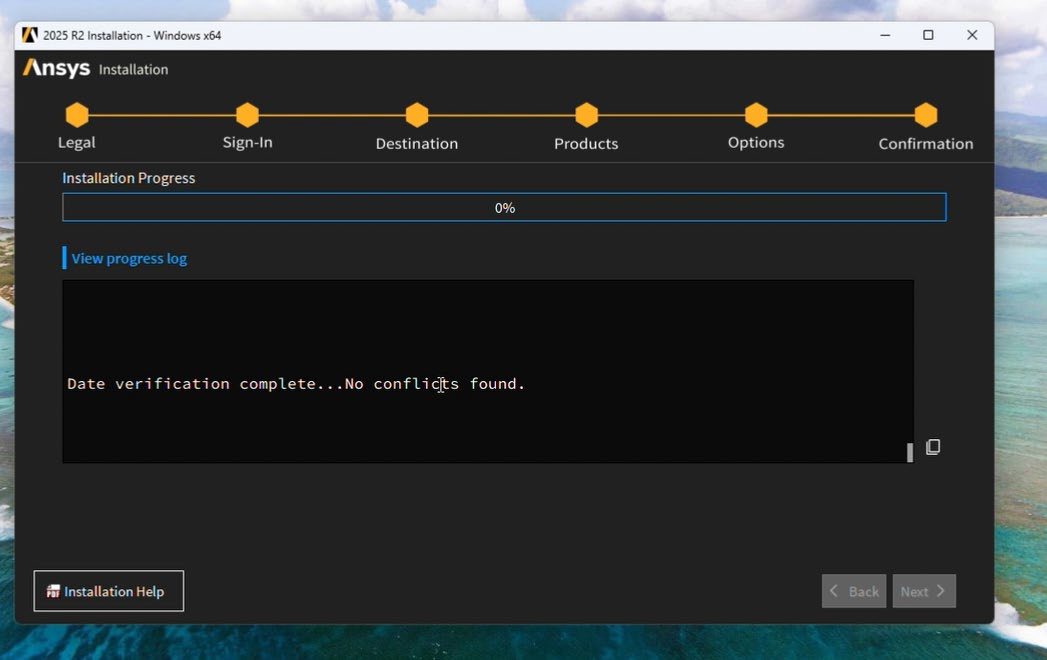Minimize the Ansys installation window
The height and width of the screenshot is (660, 1047).
tap(884, 35)
